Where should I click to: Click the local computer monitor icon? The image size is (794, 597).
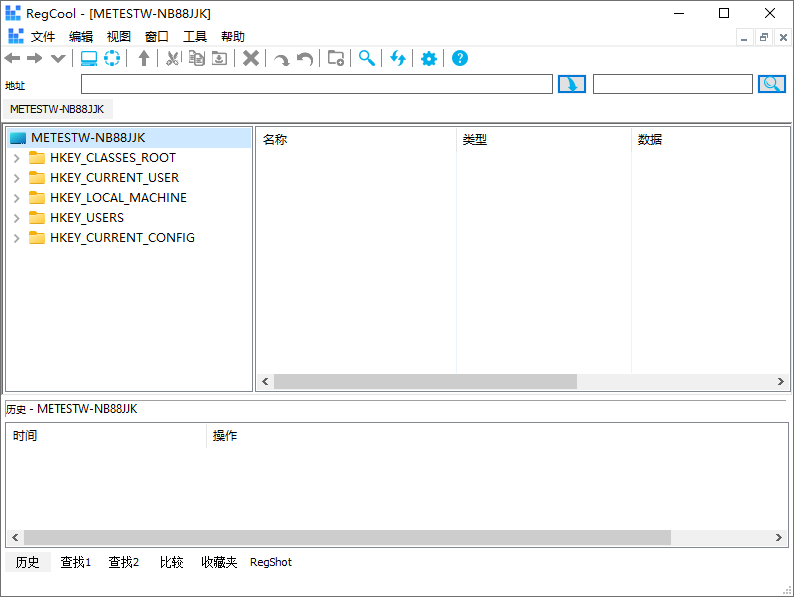tap(89, 59)
